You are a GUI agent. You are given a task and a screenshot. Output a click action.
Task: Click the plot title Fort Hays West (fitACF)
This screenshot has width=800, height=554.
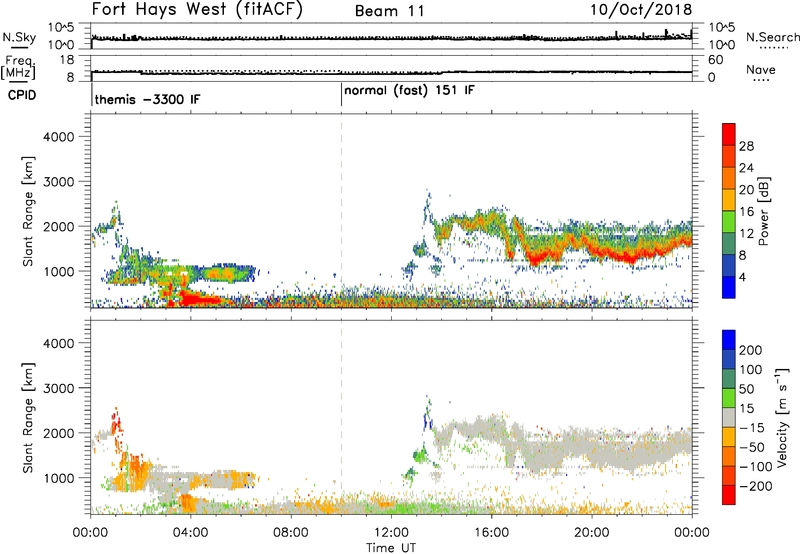(x=197, y=9)
